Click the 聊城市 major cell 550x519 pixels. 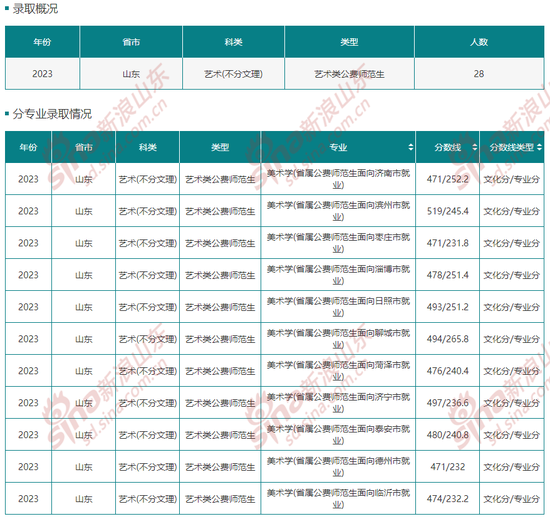[338, 339]
